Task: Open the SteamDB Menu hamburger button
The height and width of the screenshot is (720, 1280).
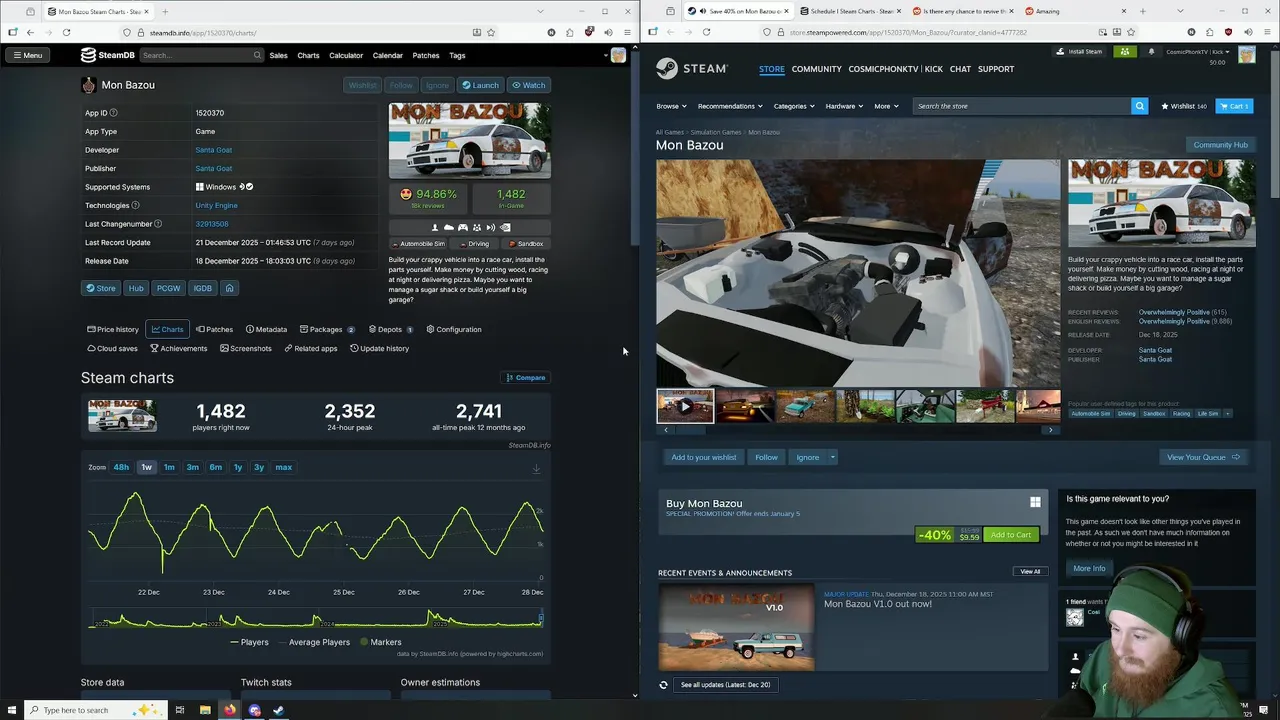Action: click(x=28, y=55)
